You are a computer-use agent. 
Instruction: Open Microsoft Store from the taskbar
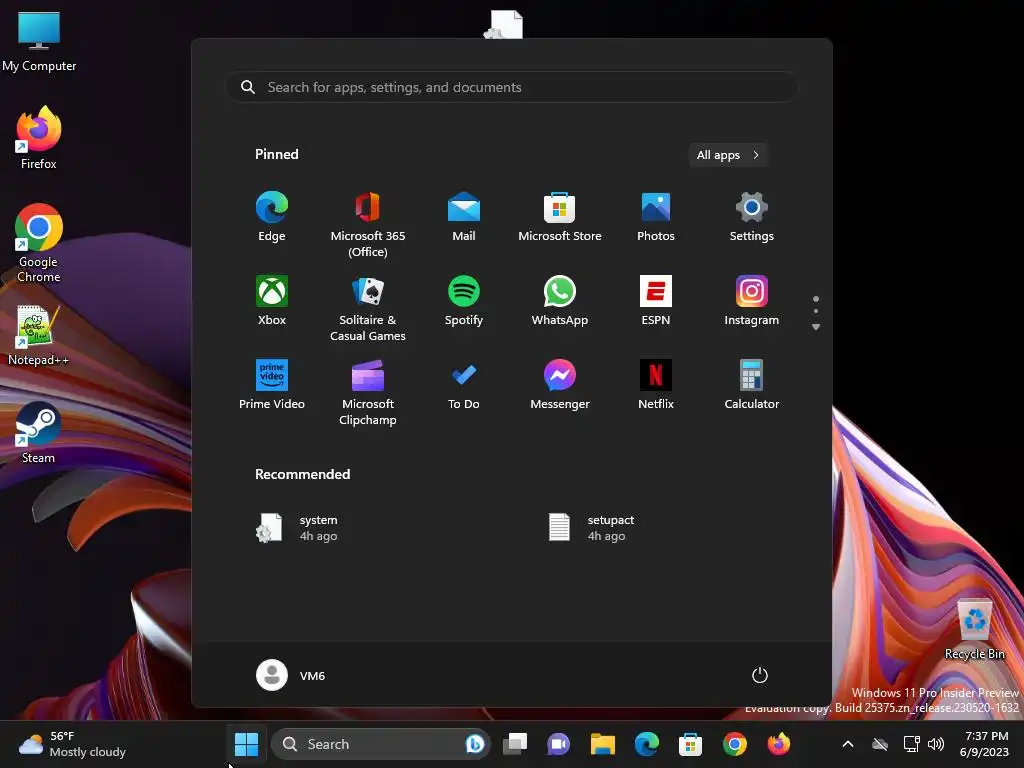690,744
